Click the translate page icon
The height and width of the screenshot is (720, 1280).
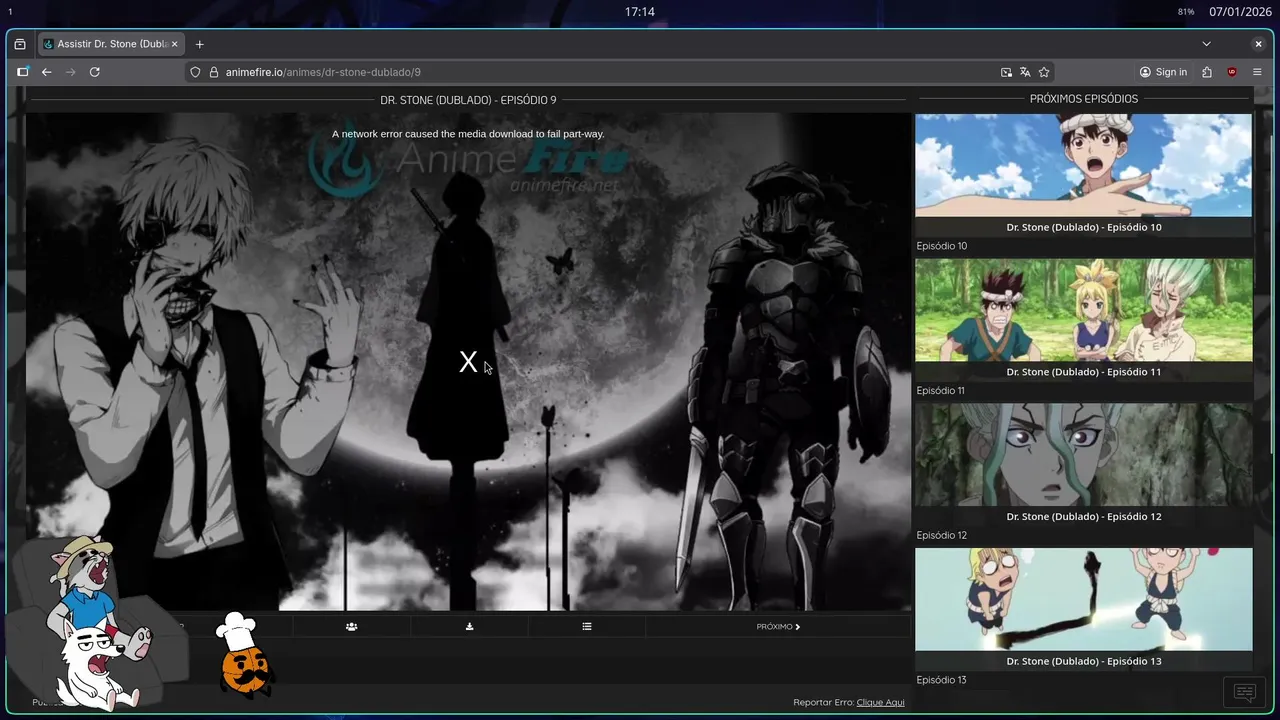(x=1025, y=72)
